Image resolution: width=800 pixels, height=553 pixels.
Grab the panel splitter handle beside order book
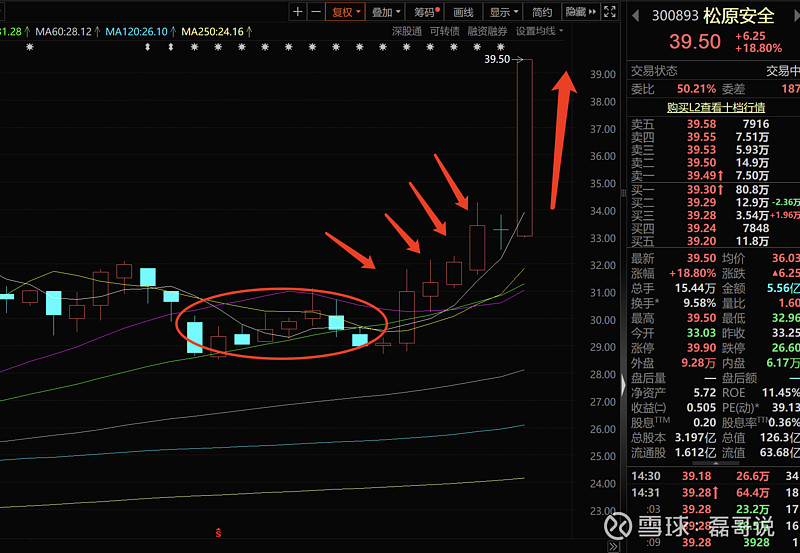(623, 193)
